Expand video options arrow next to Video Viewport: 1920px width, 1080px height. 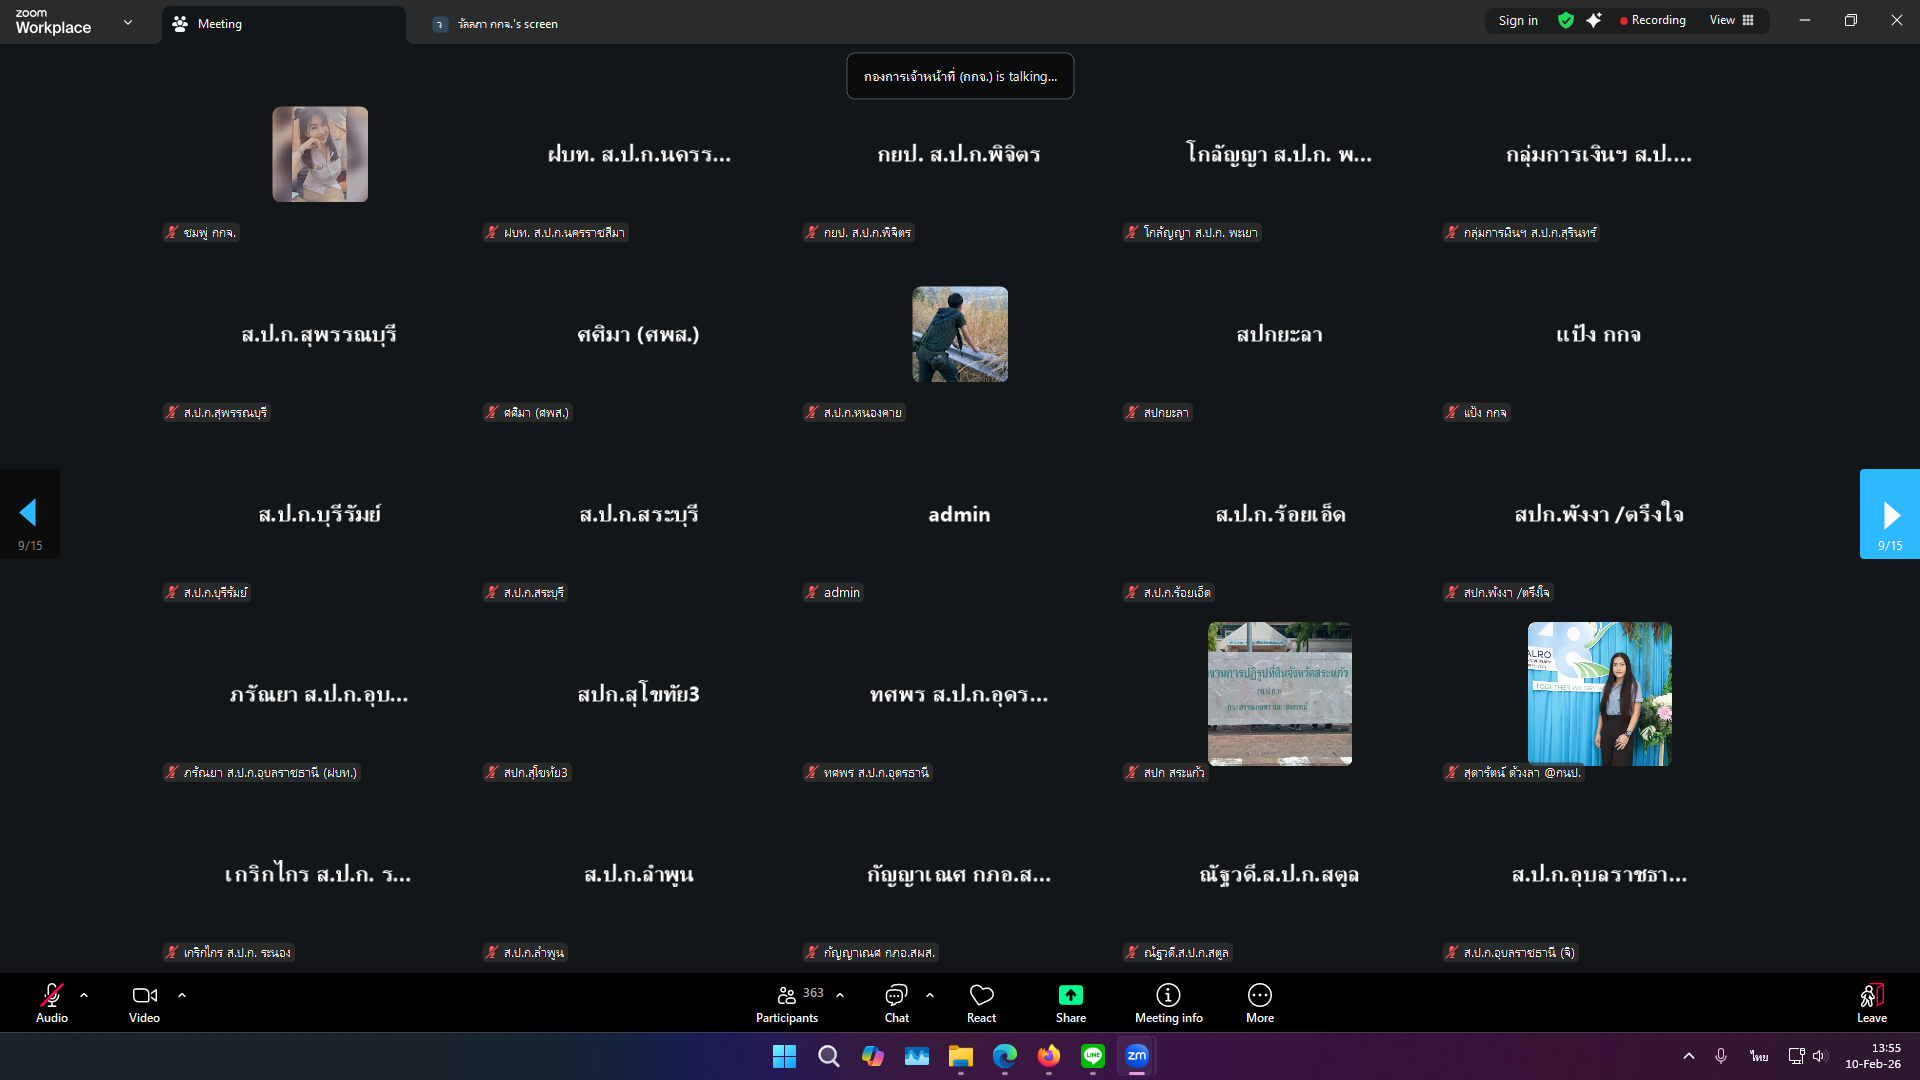pyautogui.click(x=182, y=996)
